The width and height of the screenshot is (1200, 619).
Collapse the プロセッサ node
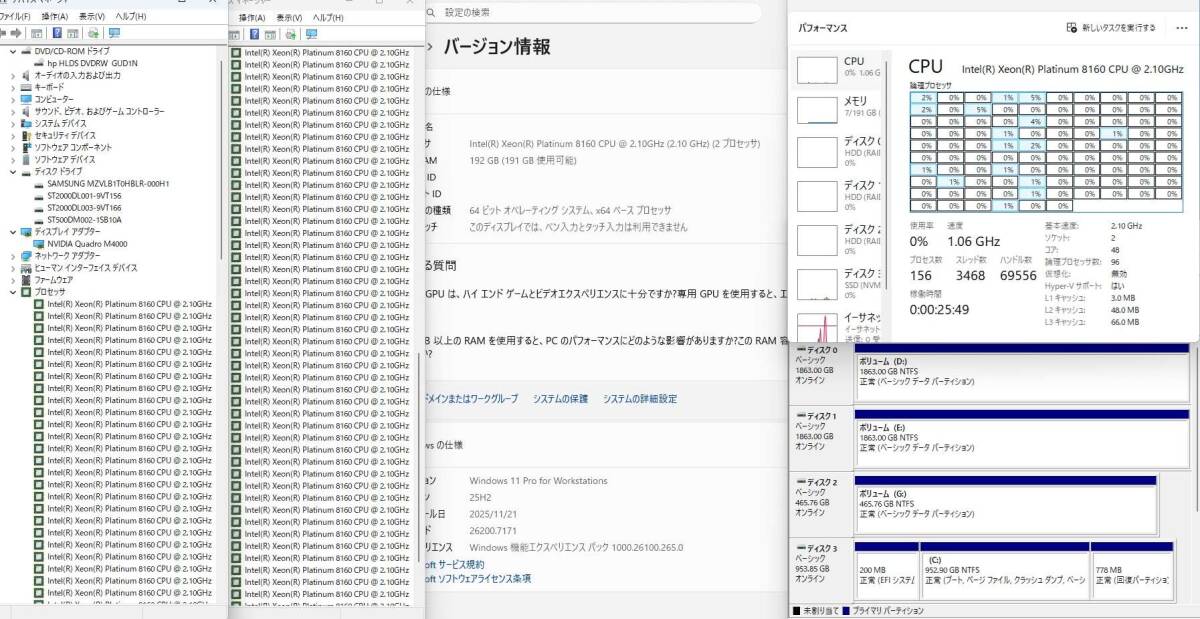coord(13,292)
